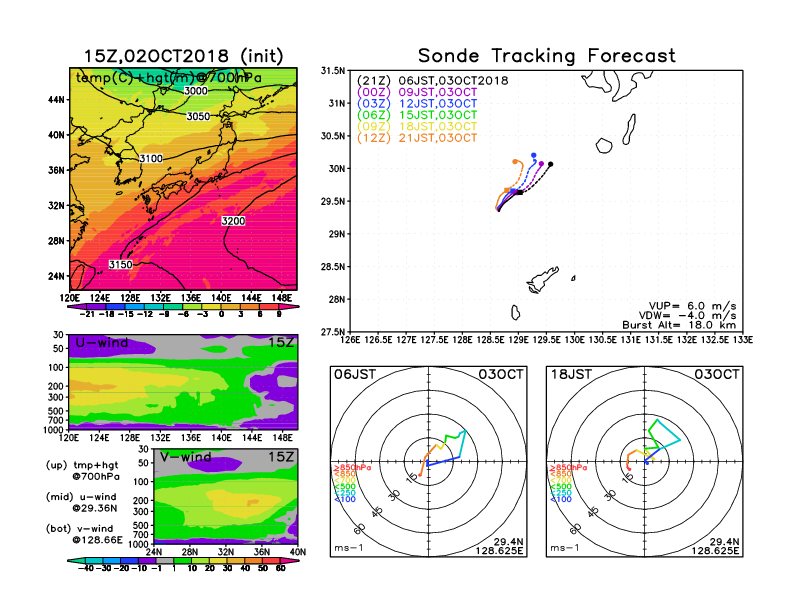Image resolution: width=792 pixels, height=612 pixels.
Task: Click the "(mid) u-wind @29.36N" caption
Action: pyautogui.click(x=81, y=502)
